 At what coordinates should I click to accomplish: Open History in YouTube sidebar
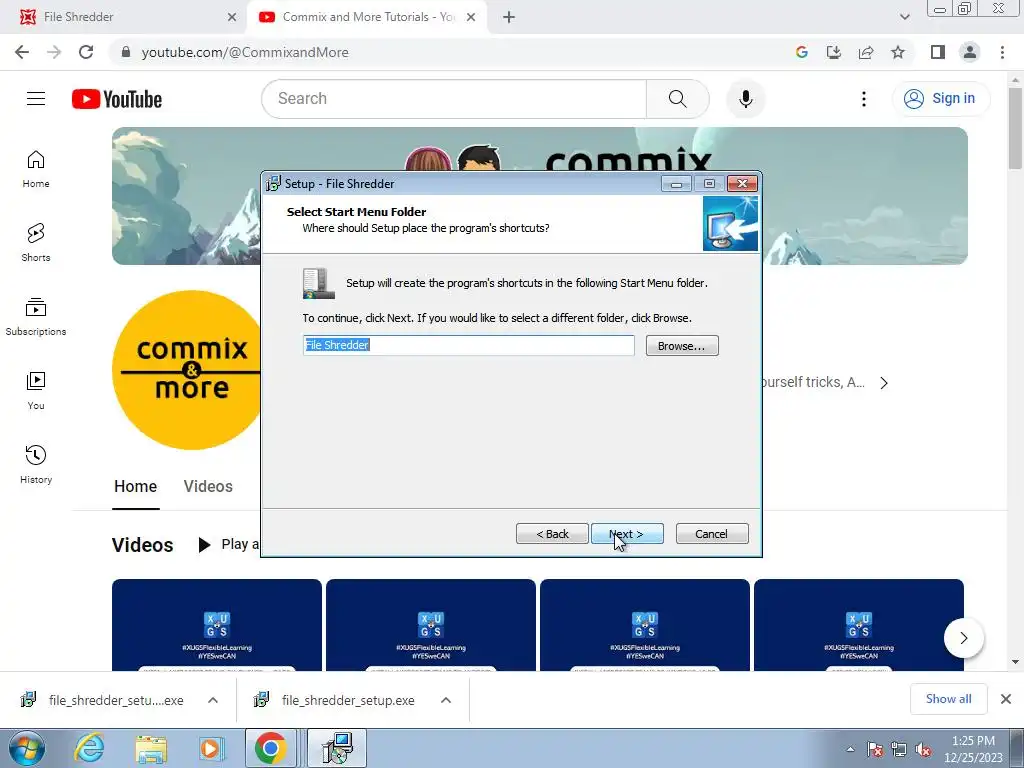coord(36,464)
